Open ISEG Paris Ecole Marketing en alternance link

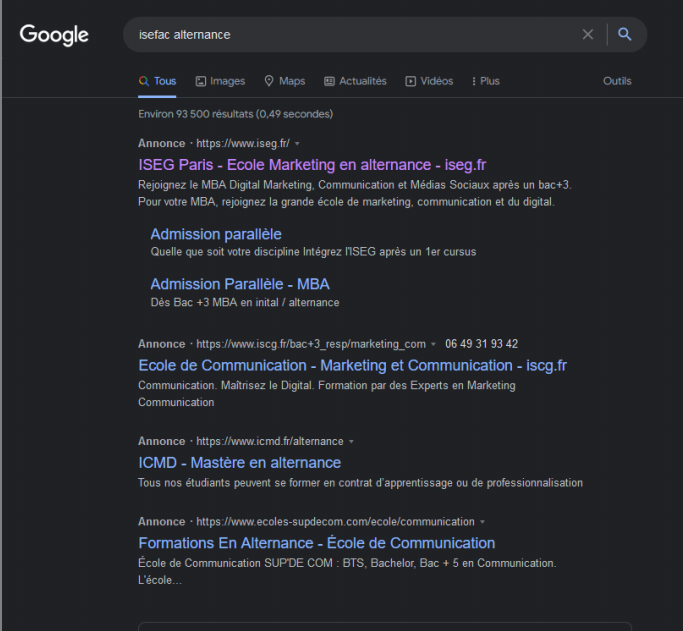pyautogui.click(x=312, y=165)
